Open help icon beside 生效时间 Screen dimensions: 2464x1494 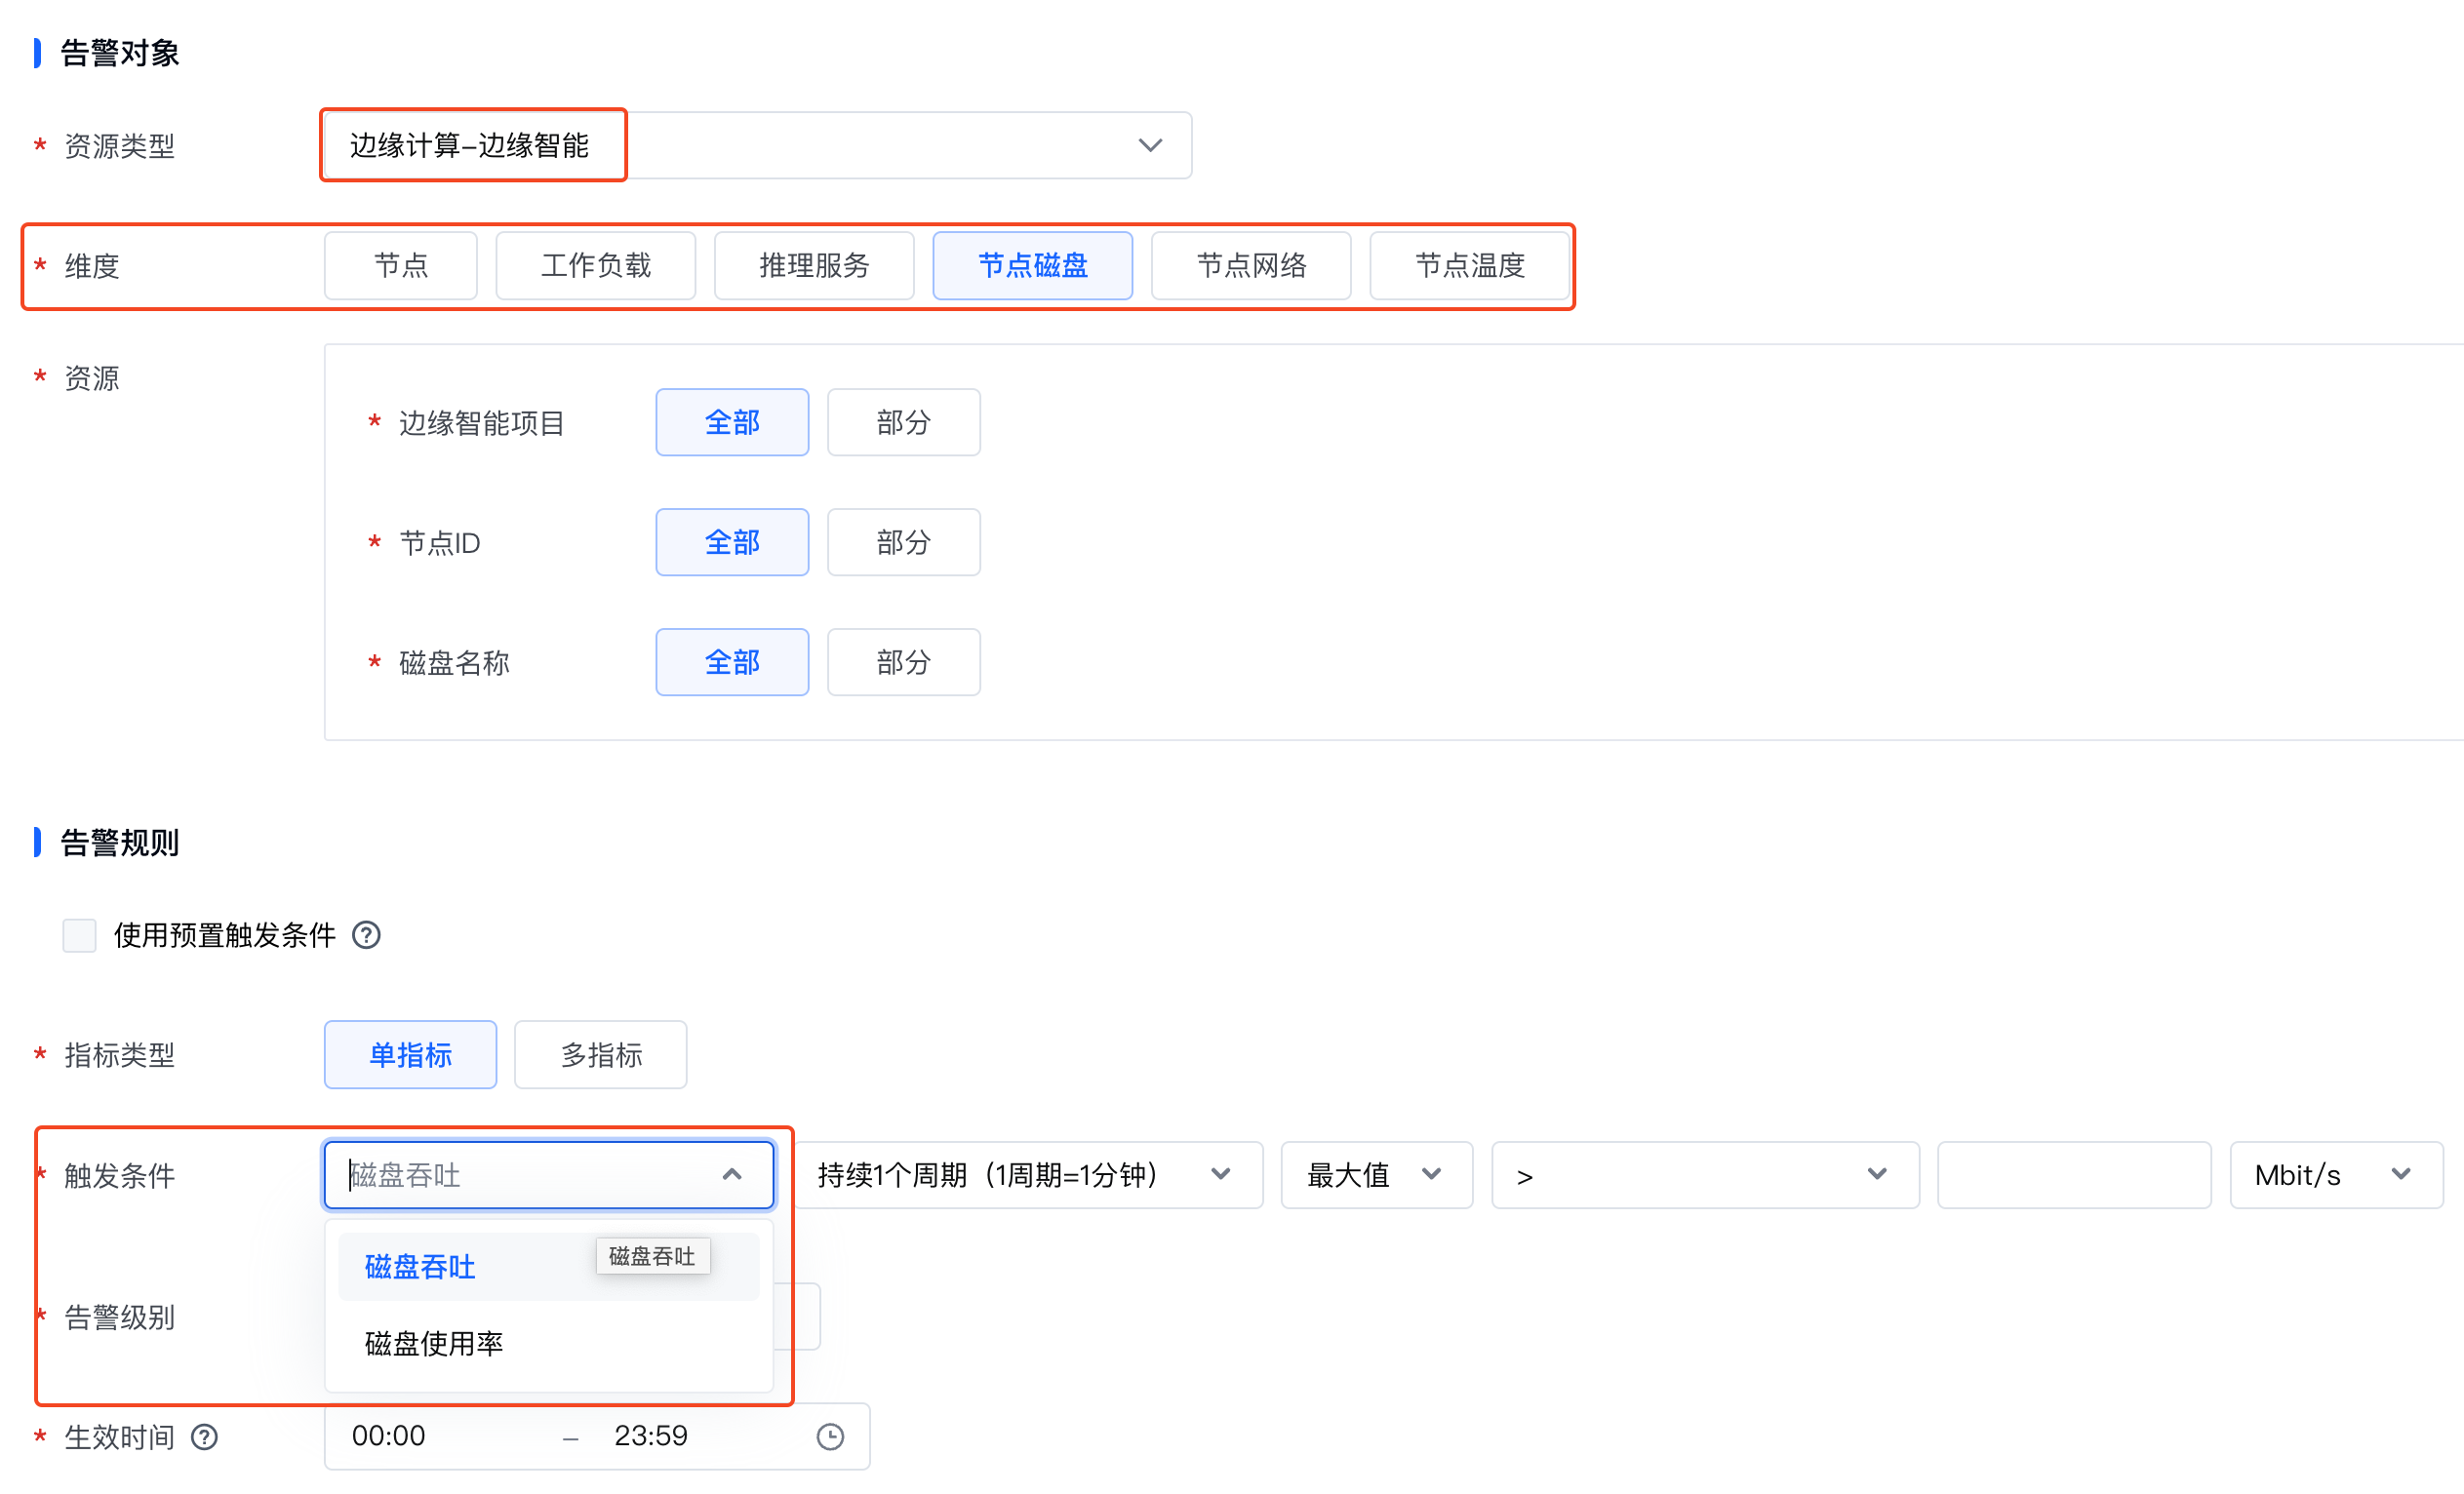pyautogui.click(x=204, y=1437)
